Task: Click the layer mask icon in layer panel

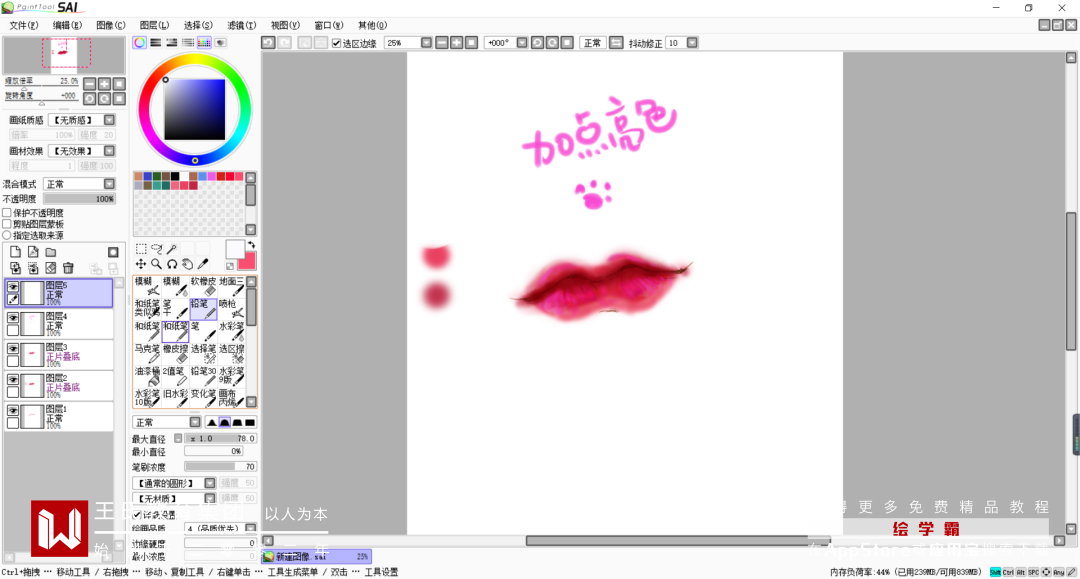Action: point(113,252)
